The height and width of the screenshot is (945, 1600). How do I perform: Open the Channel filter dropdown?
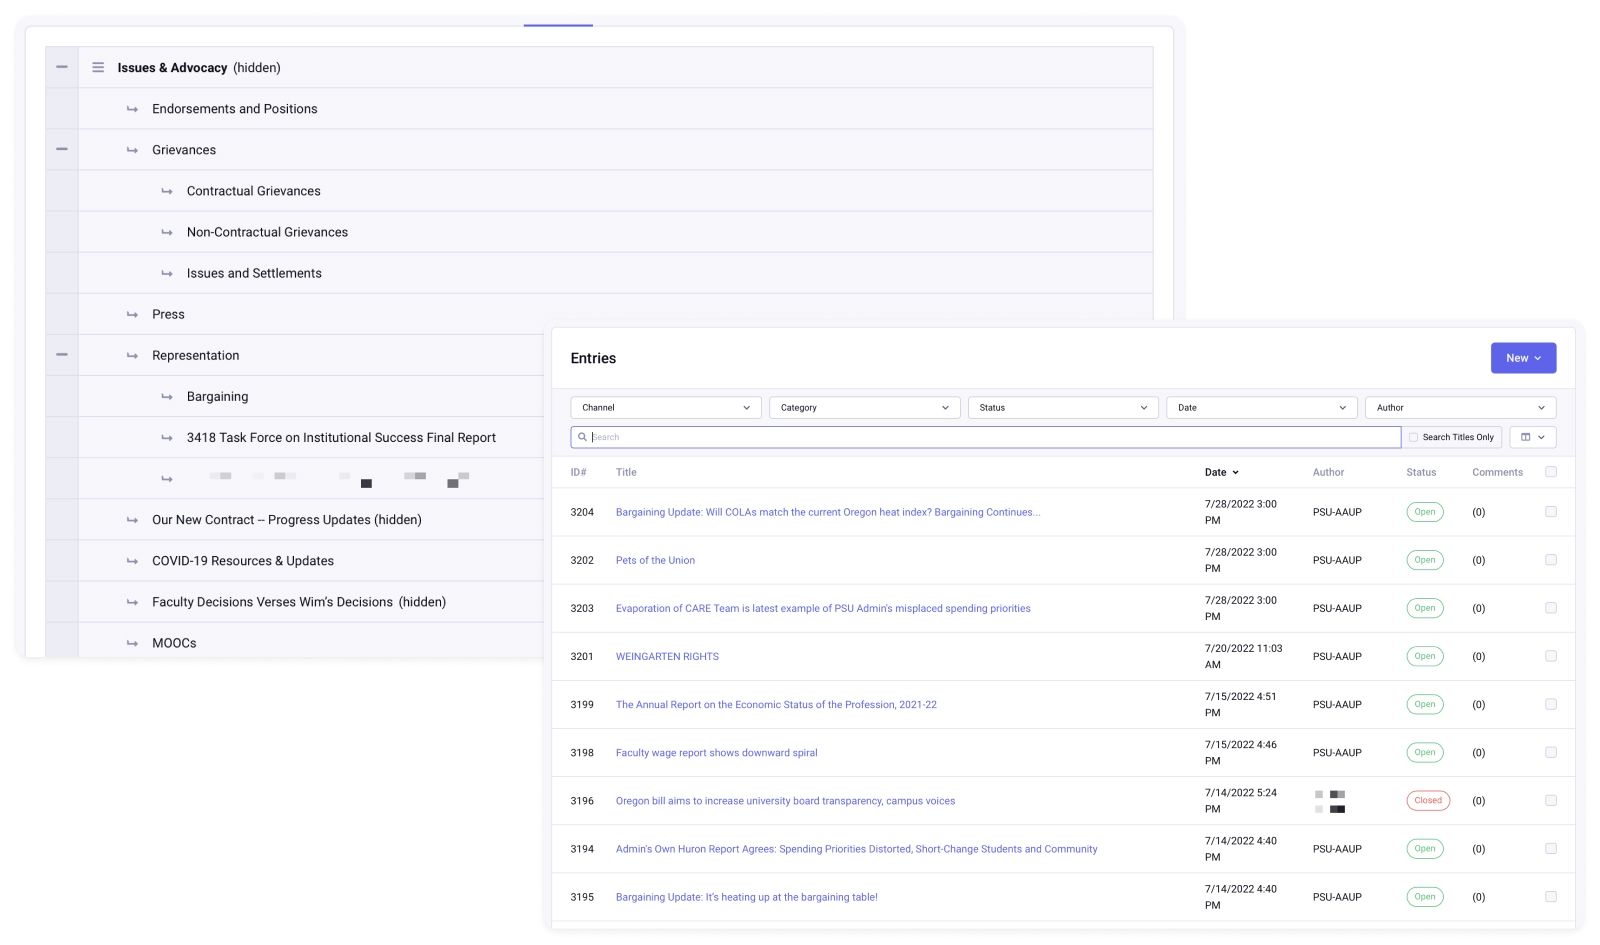pyautogui.click(x=665, y=407)
